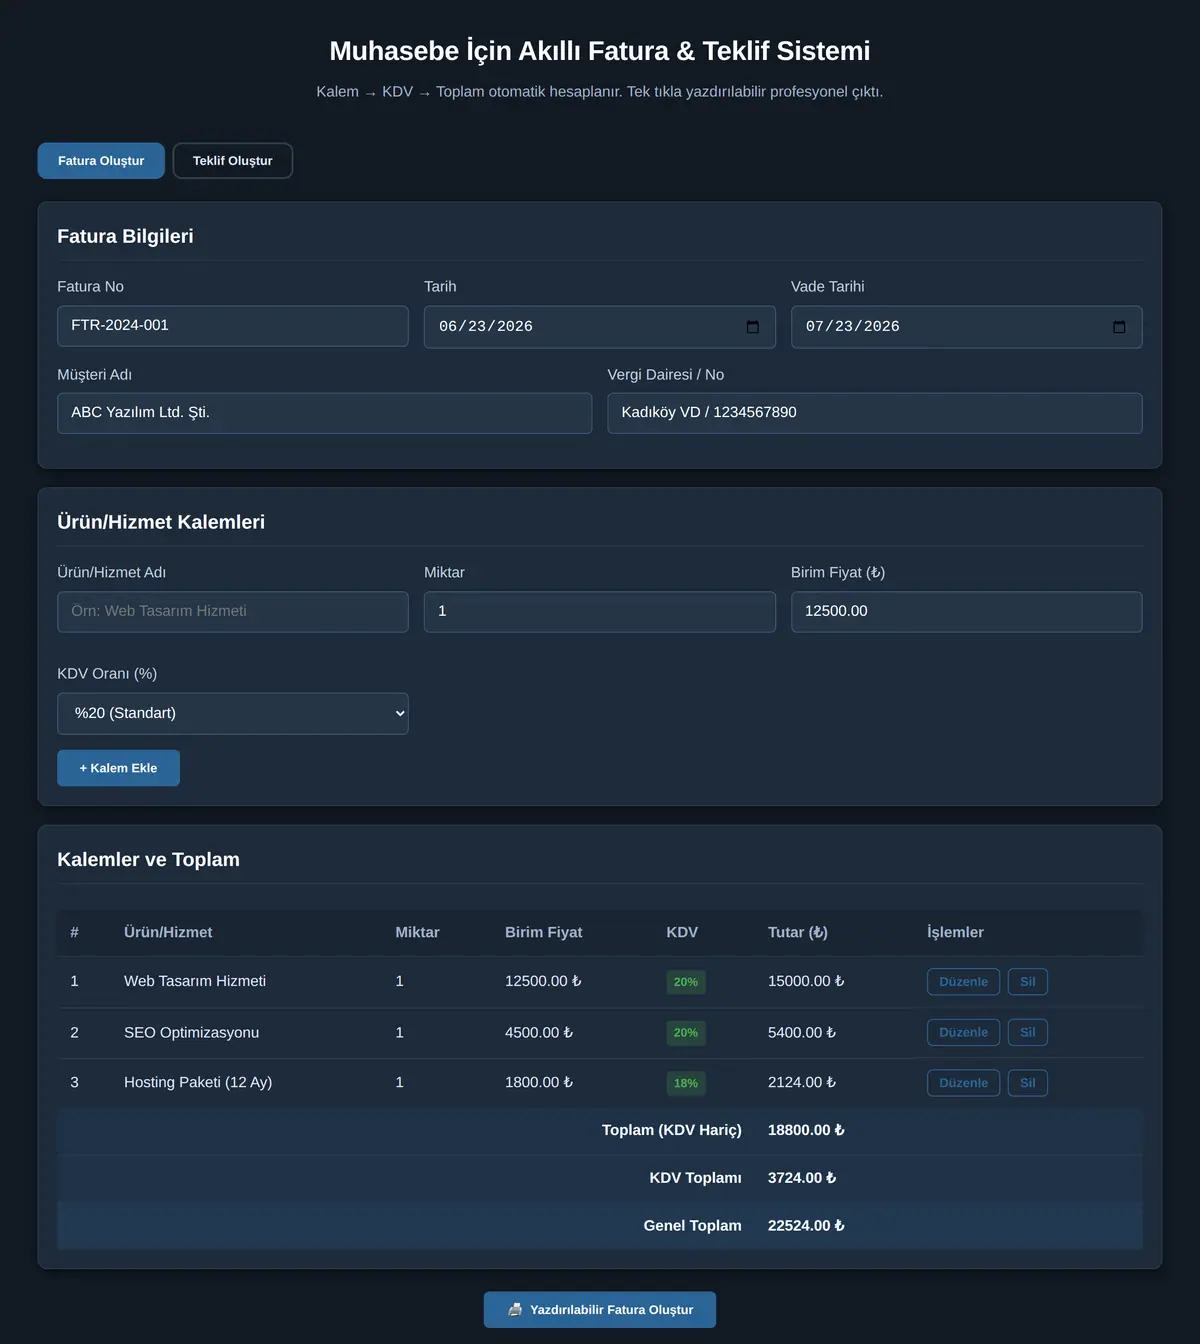Click the 15000.00 ₺ amount cell
This screenshot has height=1344, width=1200.
coord(806,981)
